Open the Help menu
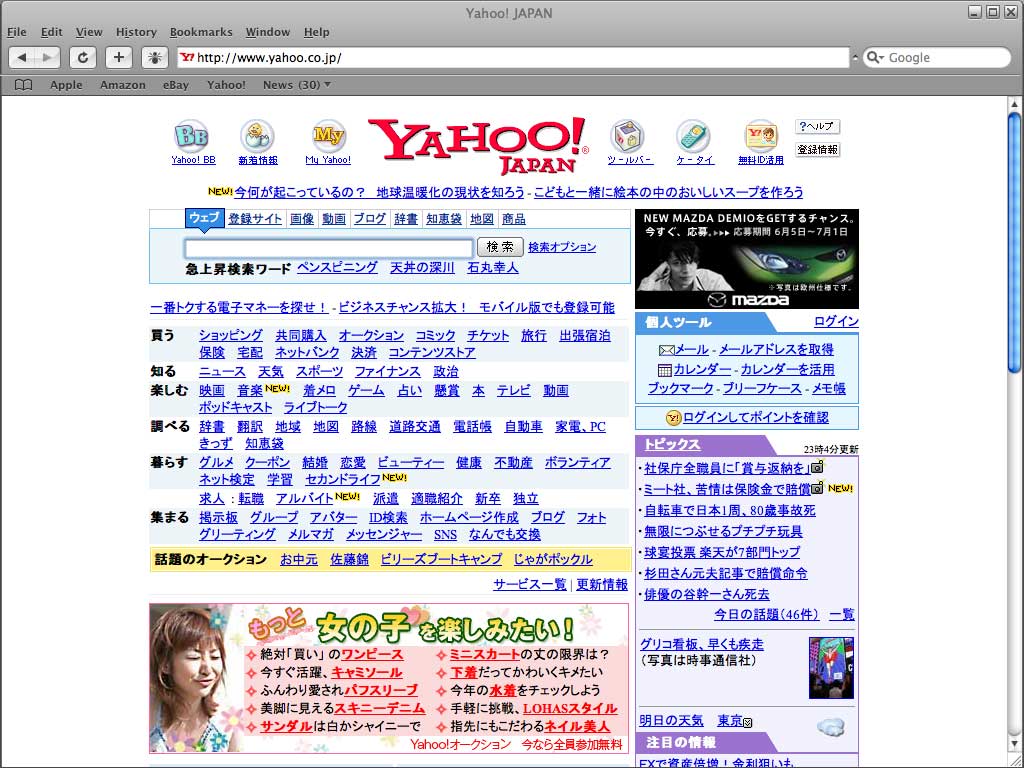 pyautogui.click(x=317, y=32)
